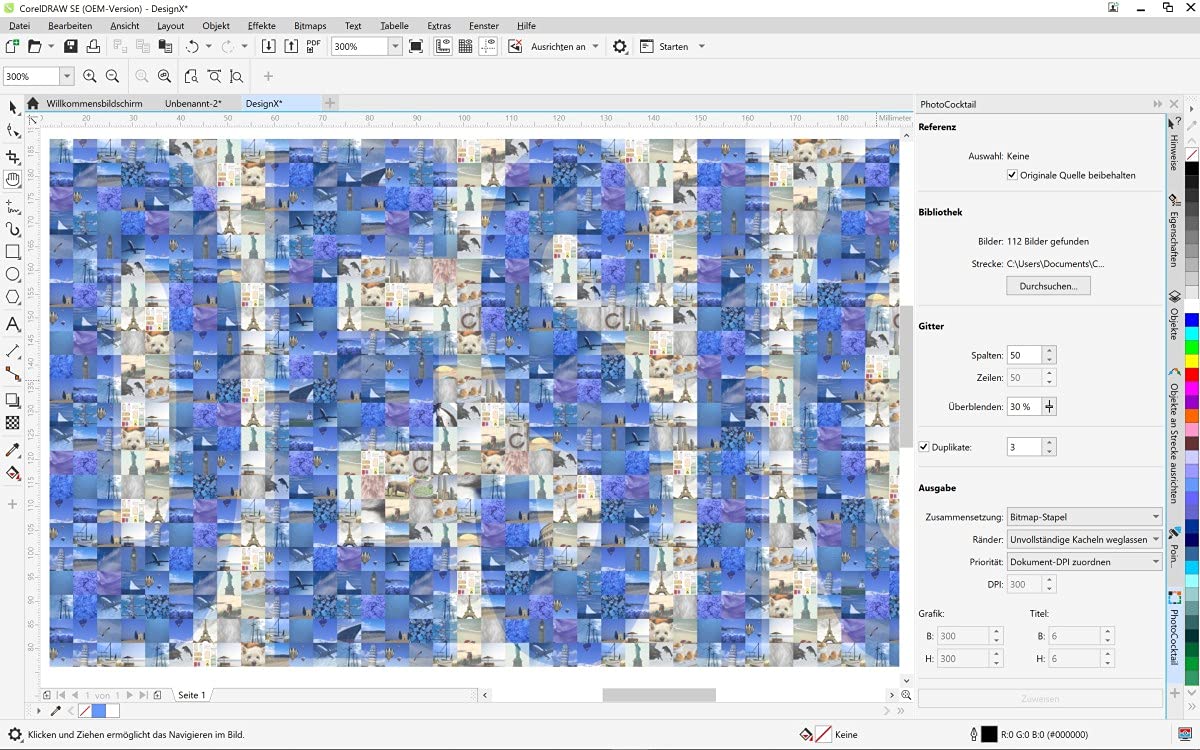Click the Save (floppy disk) icon
1200x750 pixels.
click(70, 46)
